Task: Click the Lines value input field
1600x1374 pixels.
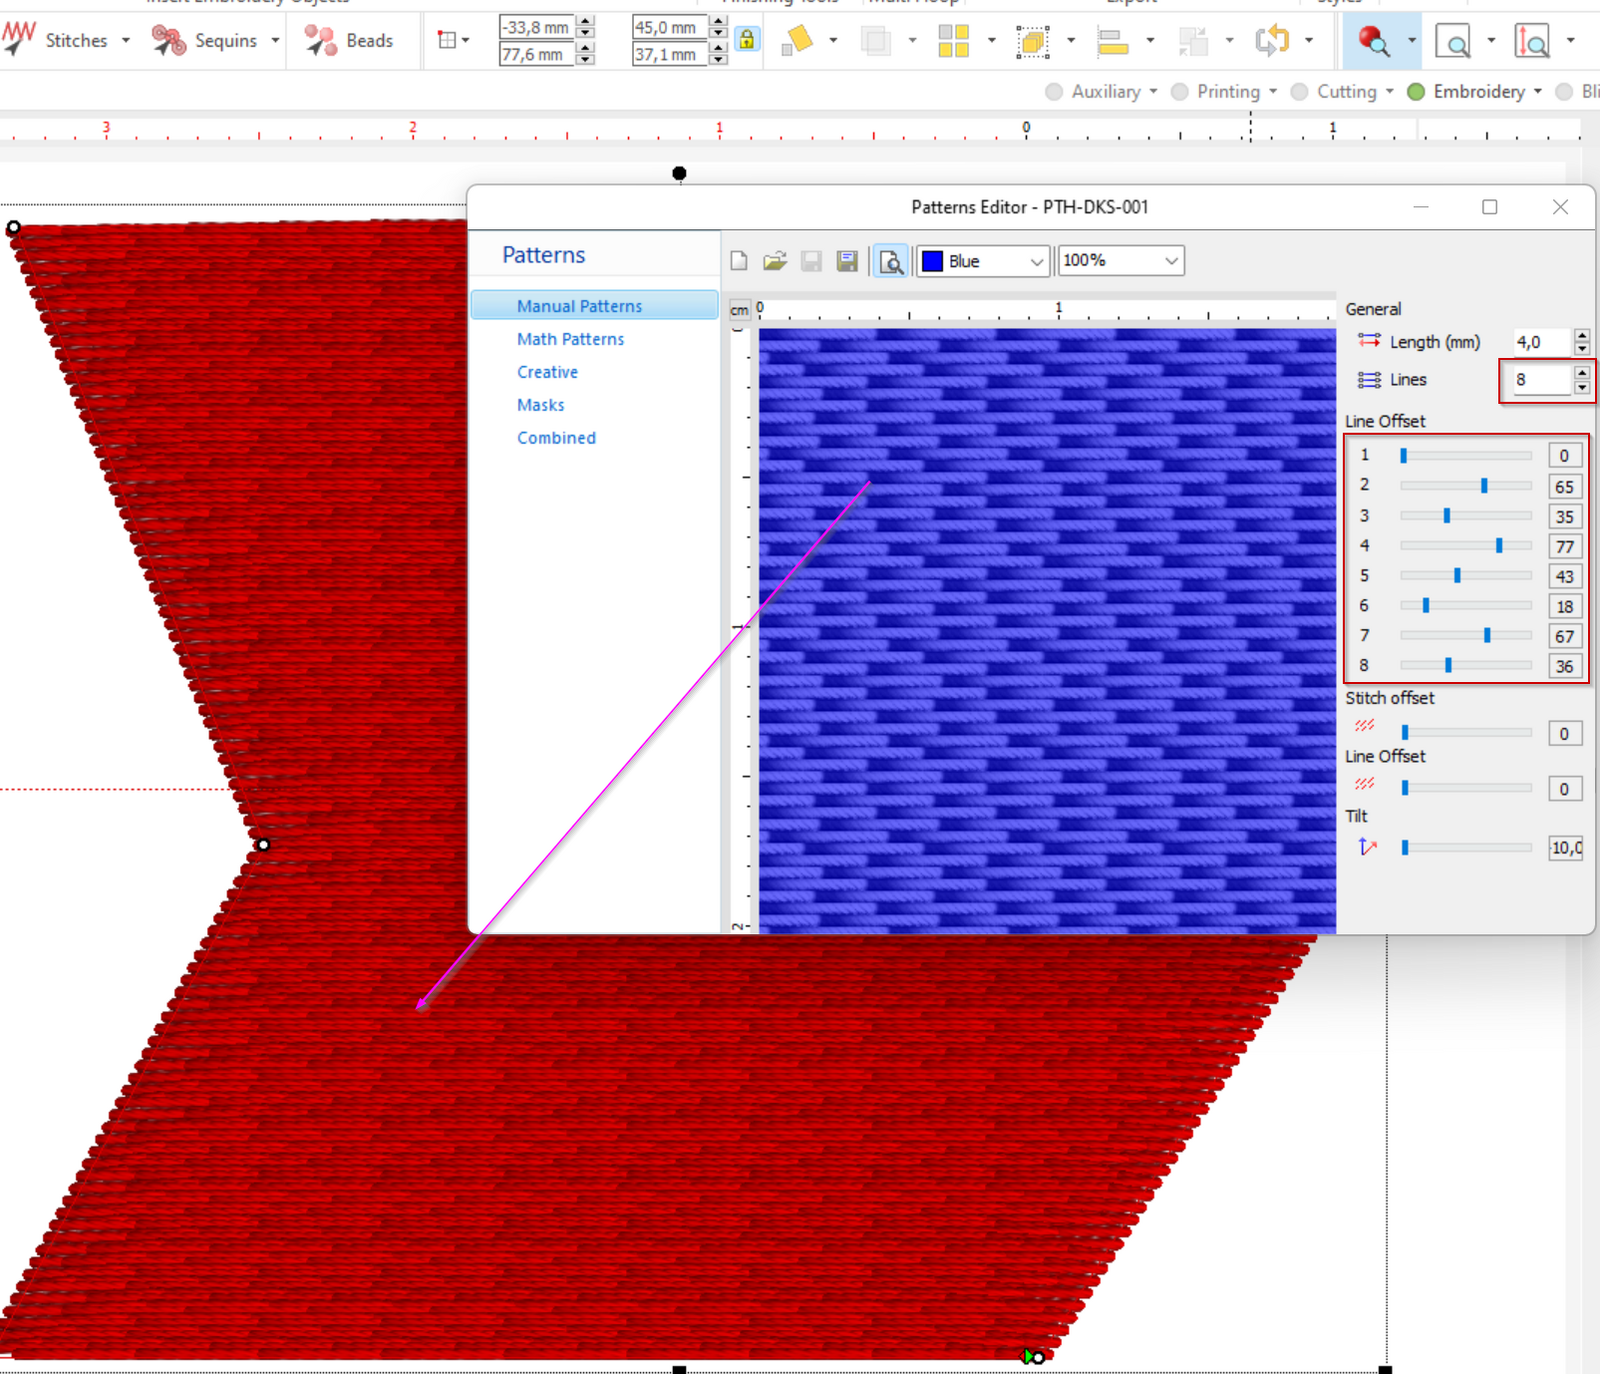Action: tap(1540, 380)
